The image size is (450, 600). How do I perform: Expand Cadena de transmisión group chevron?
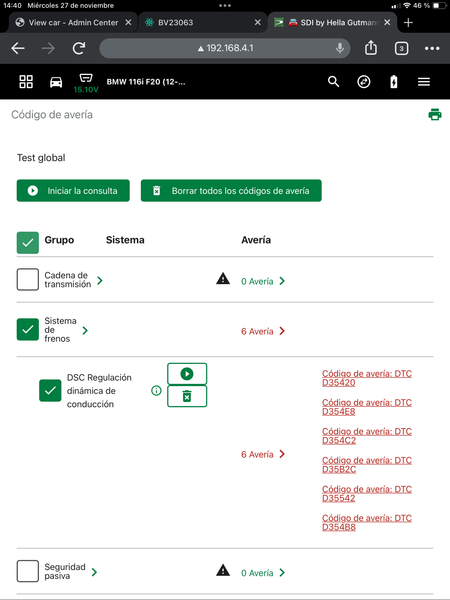(x=100, y=280)
